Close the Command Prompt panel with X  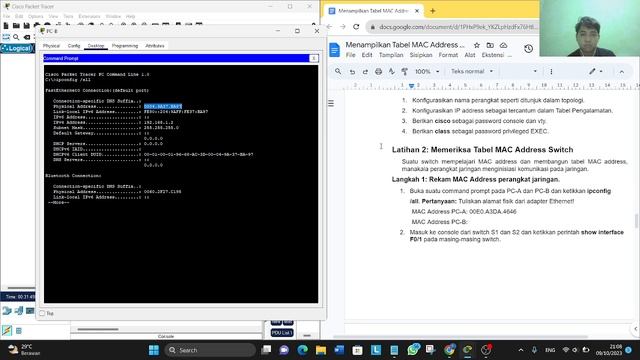313,58
